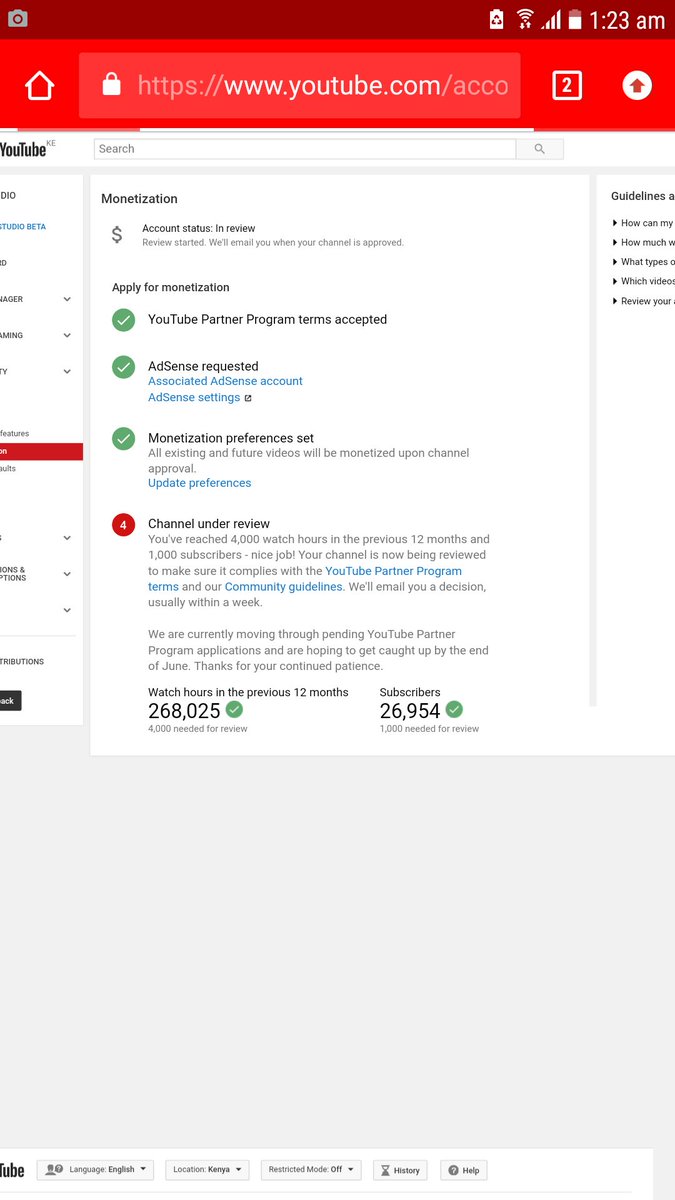Viewport: 675px width, 1200px height.
Task: Tap the battery icon in the status bar
Action: 575,19
